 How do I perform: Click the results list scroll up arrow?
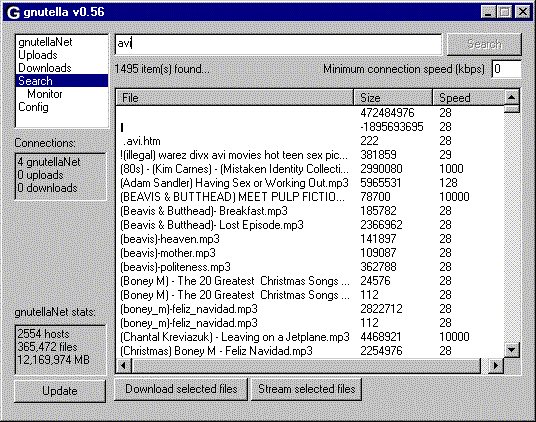(512, 97)
